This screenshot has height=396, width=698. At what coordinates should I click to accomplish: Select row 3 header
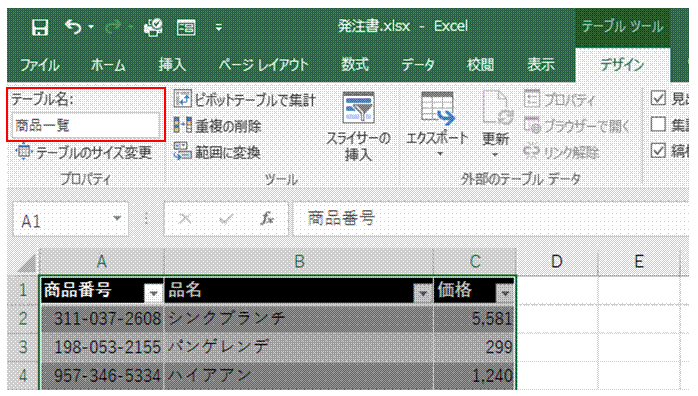tap(23, 348)
